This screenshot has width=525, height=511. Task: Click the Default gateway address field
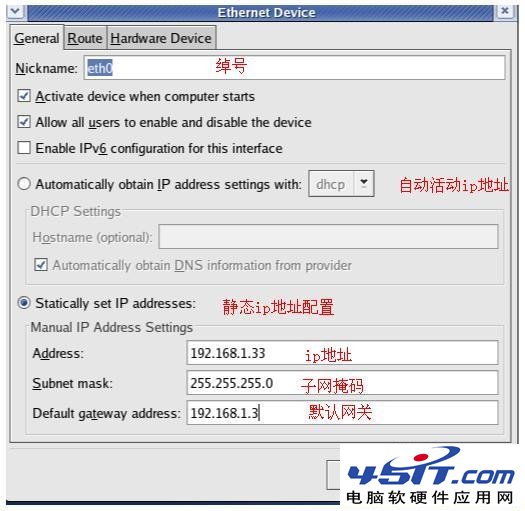(x=342, y=413)
